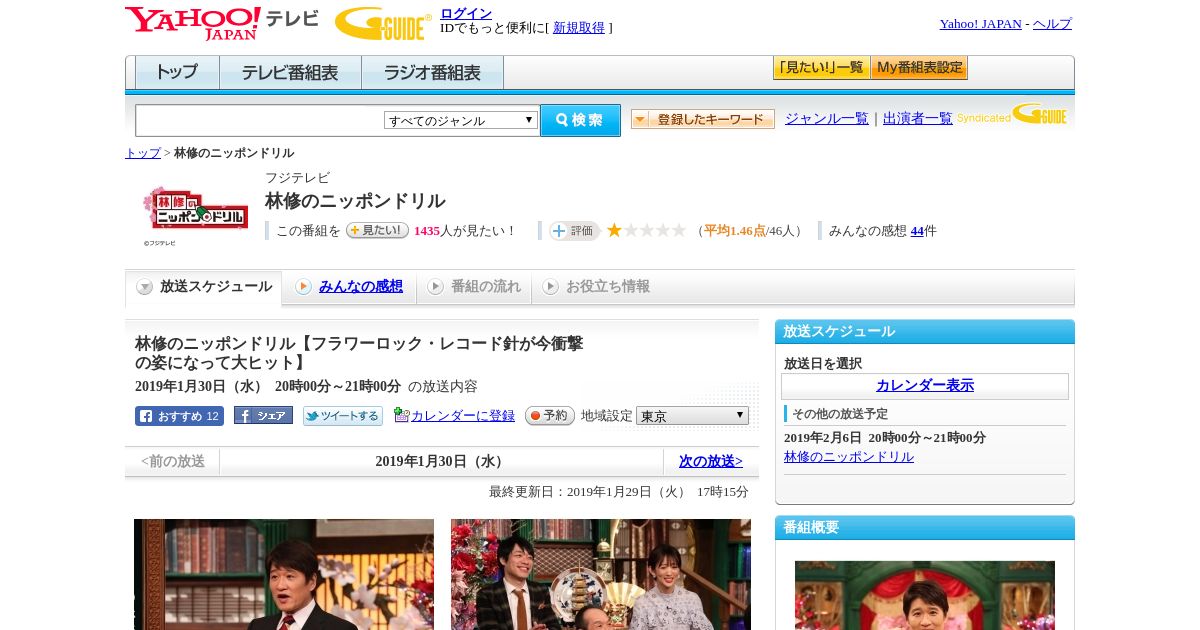Open My番組表設定 button
1200x630 pixels.
pos(919,68)
